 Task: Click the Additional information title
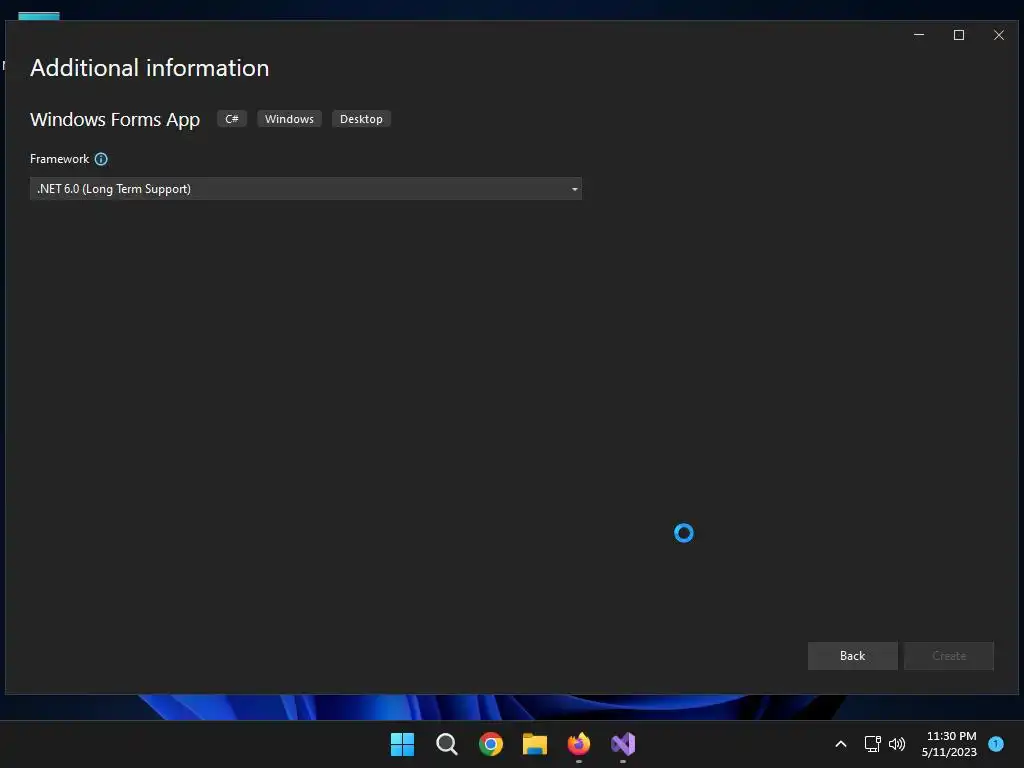[150, 68]
